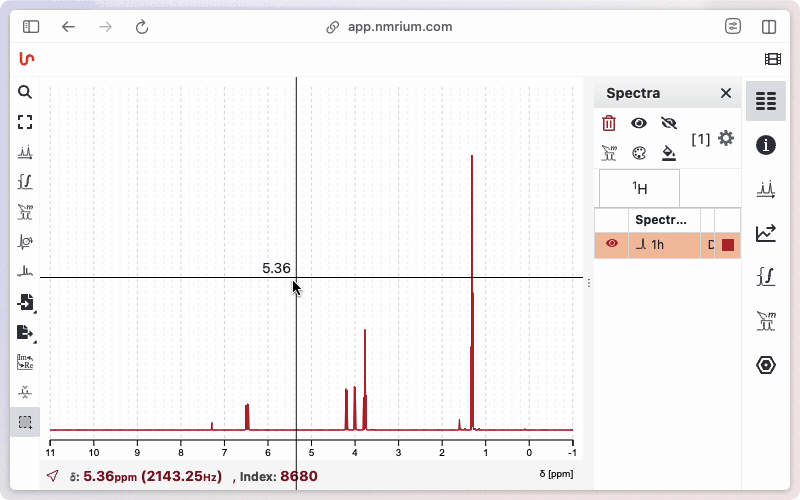Select the Integral tool in left toolbar
The image size is (800, 500).
click(x=25, y=182)
